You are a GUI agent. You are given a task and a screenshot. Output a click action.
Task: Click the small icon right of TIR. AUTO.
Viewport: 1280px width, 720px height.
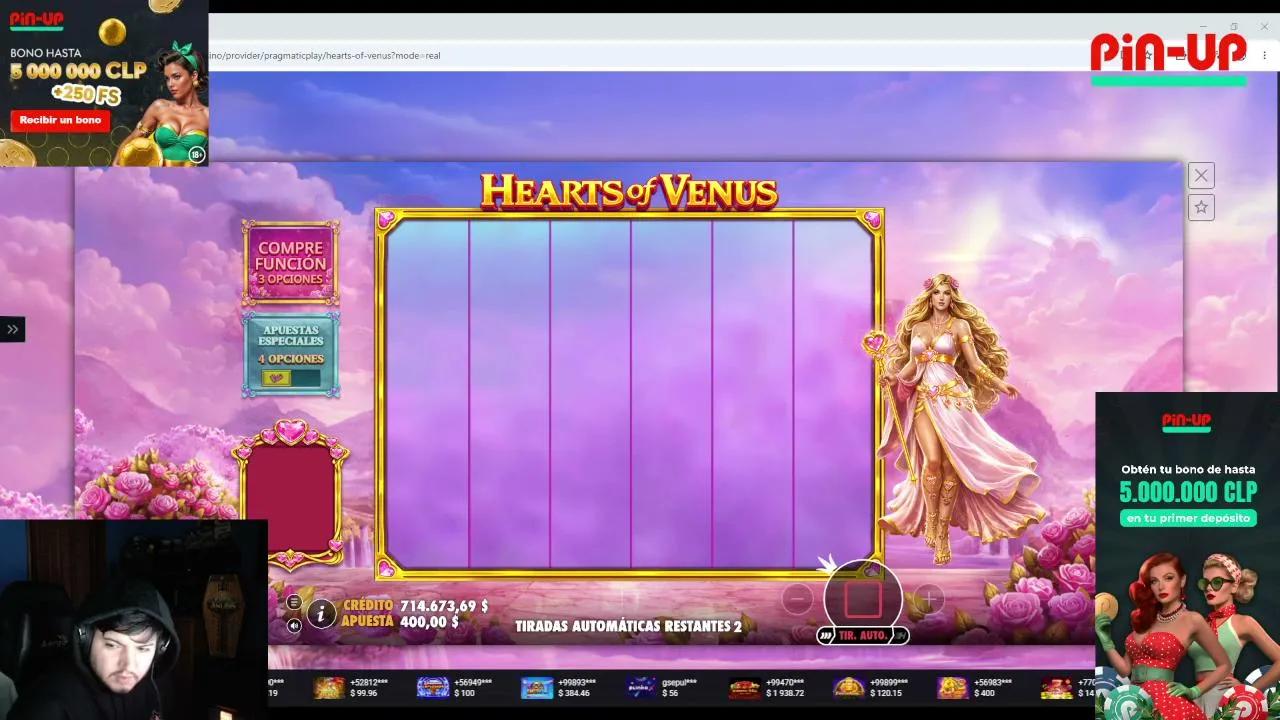coord(899,635)
